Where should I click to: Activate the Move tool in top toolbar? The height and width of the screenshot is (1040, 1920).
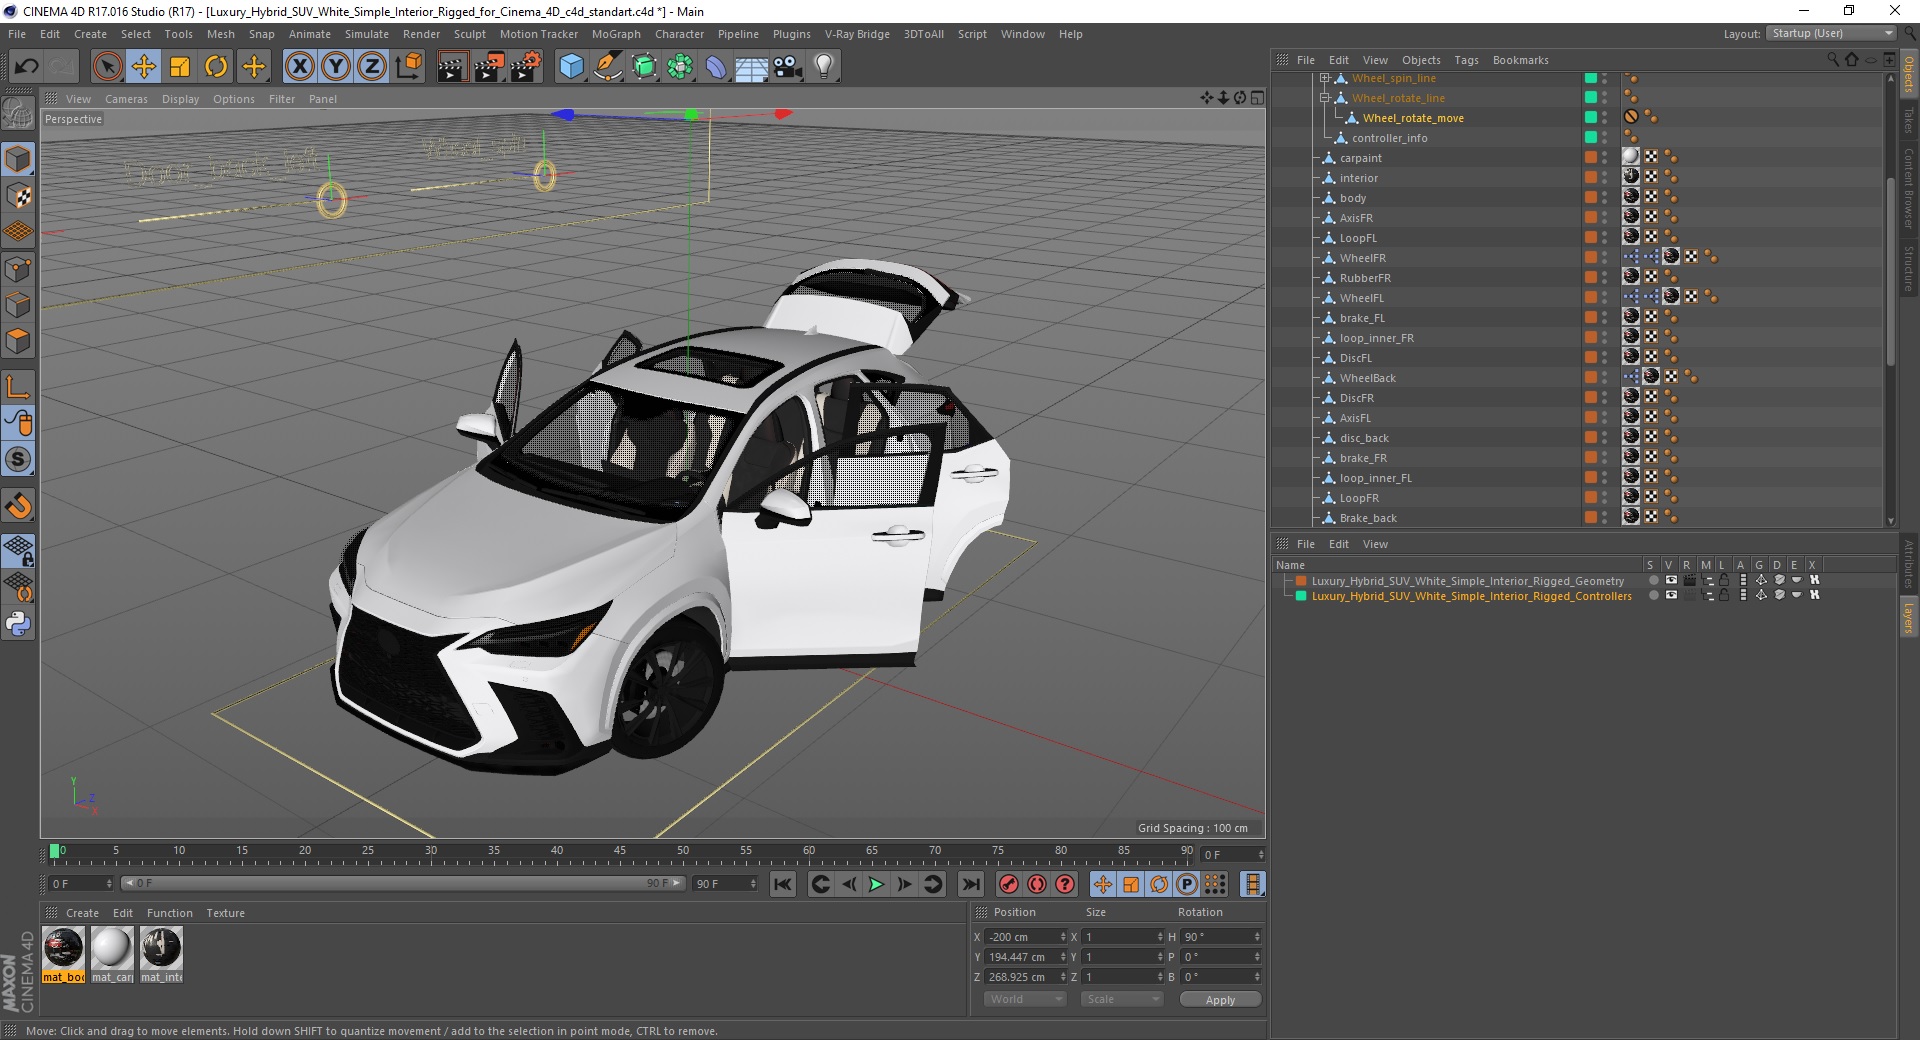coord(144,67)
